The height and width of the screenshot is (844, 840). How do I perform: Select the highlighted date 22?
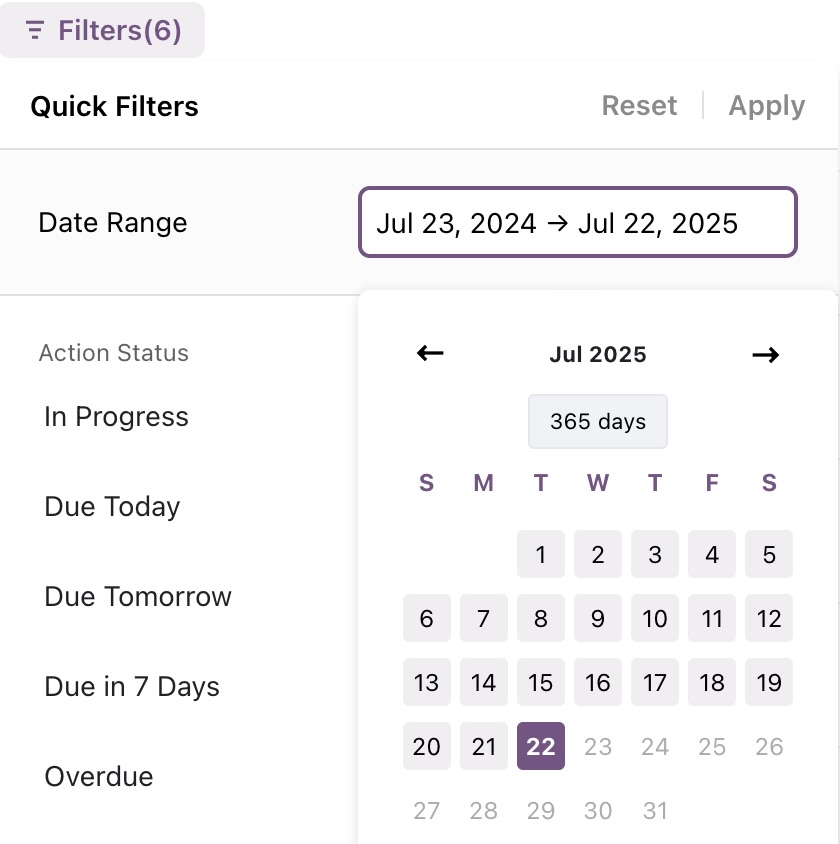click(x=541, y=746)
